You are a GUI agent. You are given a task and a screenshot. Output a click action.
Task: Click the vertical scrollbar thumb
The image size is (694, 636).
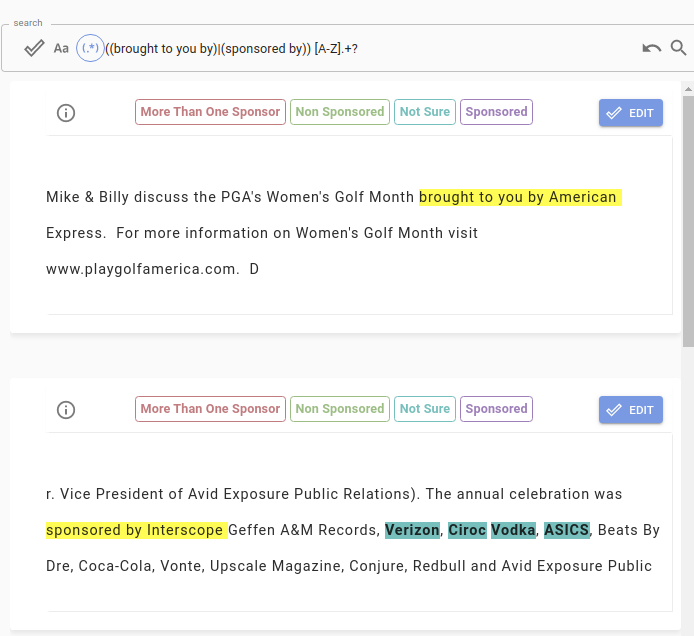(688, 221)
